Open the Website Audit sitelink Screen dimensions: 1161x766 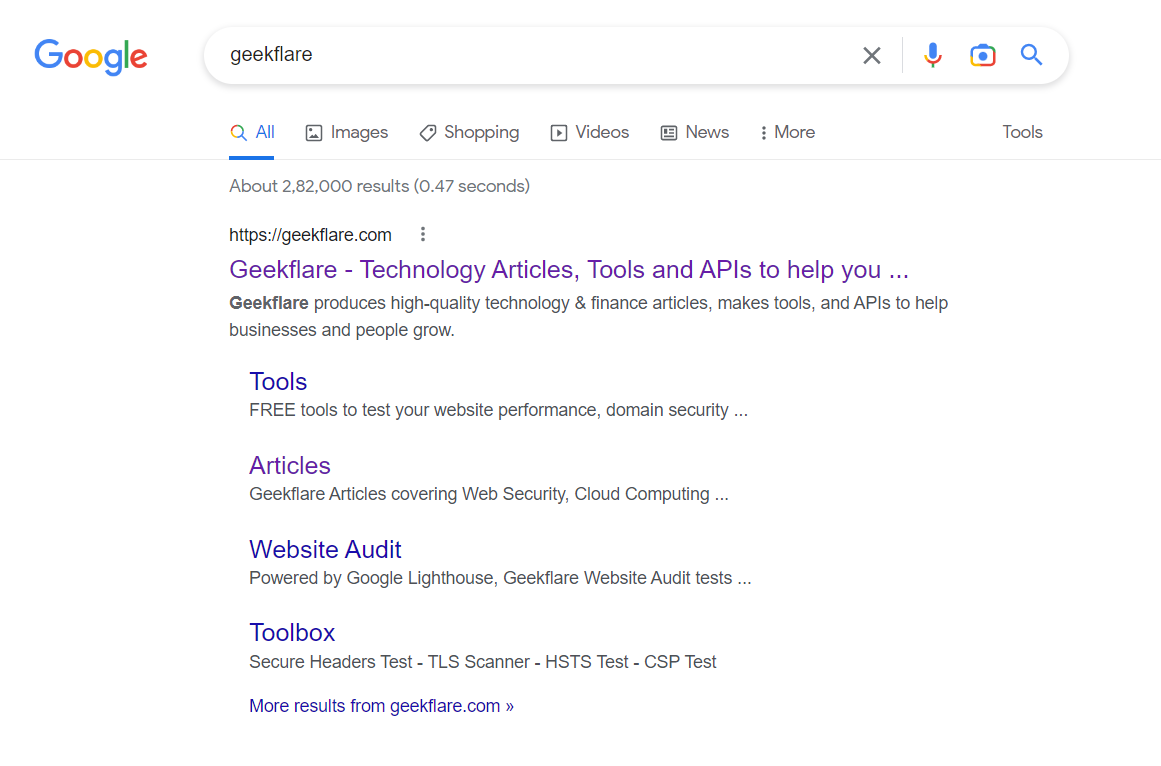[x=325, y=550]
